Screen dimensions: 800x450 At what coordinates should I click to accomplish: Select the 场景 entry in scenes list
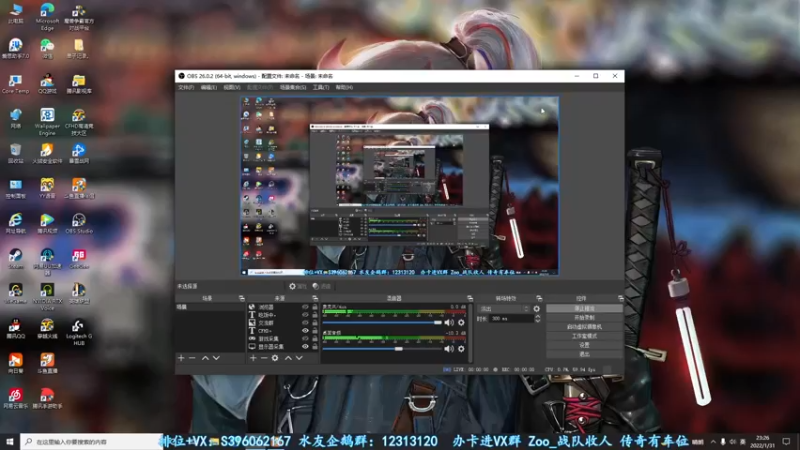(x=210, y=307)
